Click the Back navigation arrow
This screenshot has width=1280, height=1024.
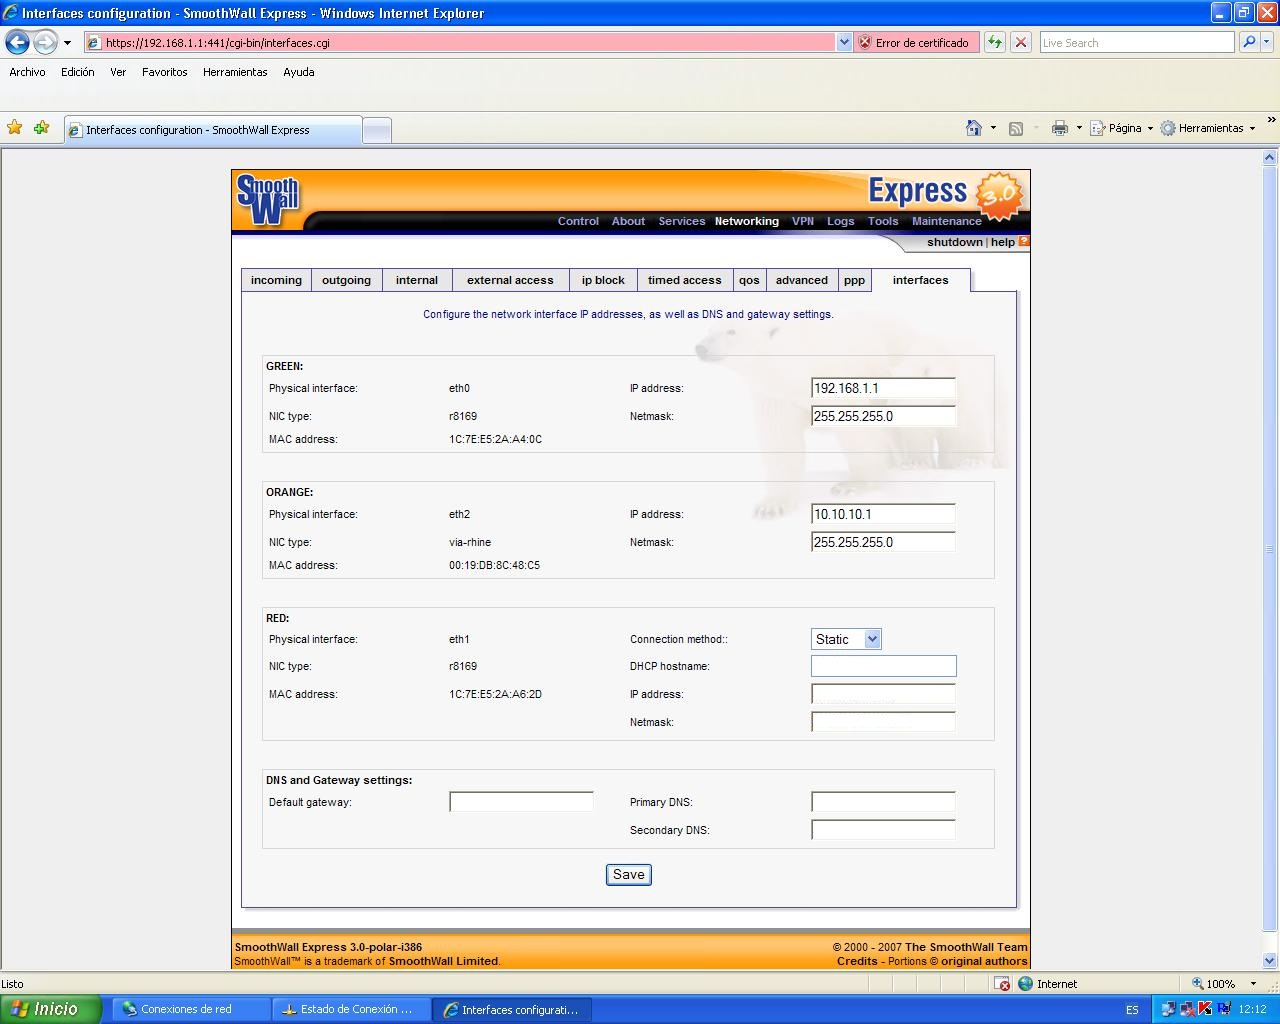point(16,42)
